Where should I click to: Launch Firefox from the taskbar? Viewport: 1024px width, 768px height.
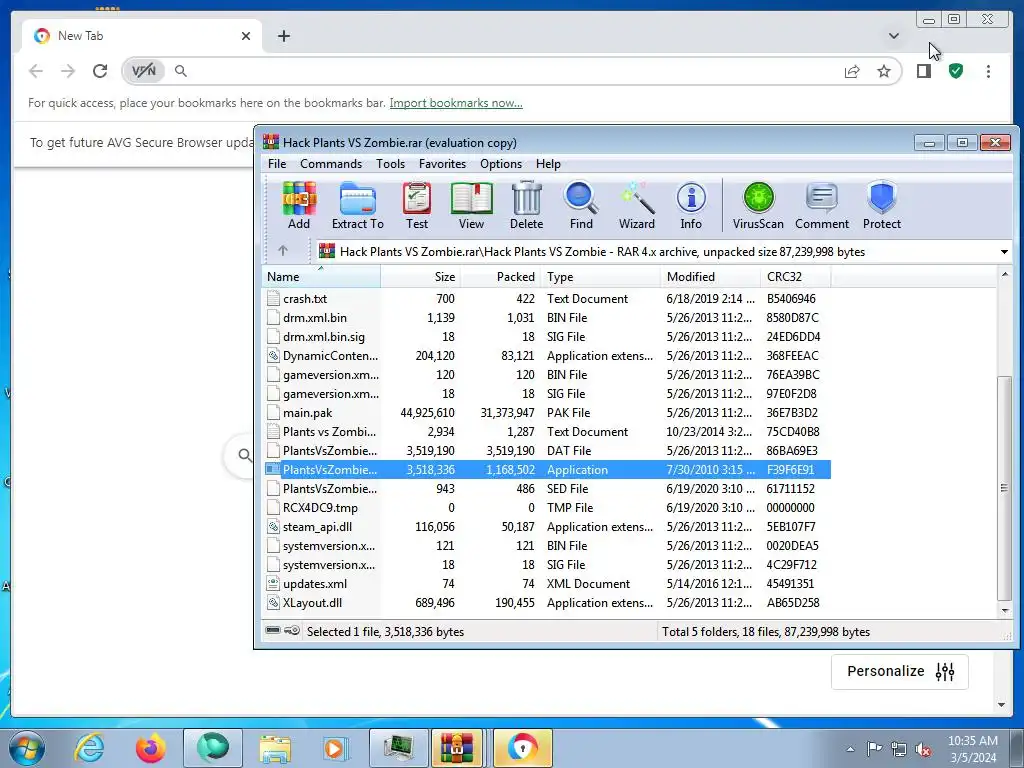click(150, 748)
